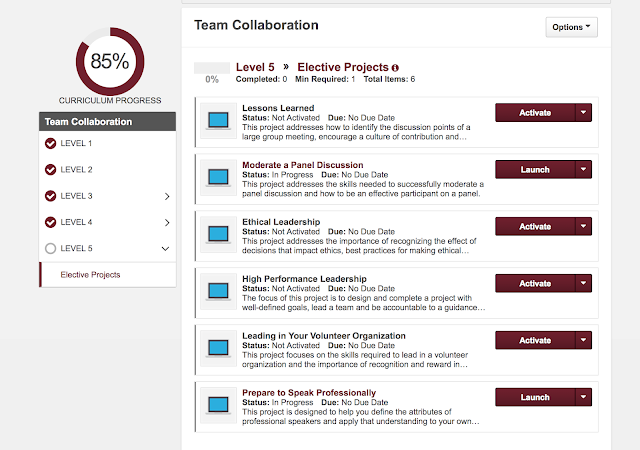Click the High Performance Leadership laptop icon
This screenshot has height=450, width=640.
pos(219,292)
